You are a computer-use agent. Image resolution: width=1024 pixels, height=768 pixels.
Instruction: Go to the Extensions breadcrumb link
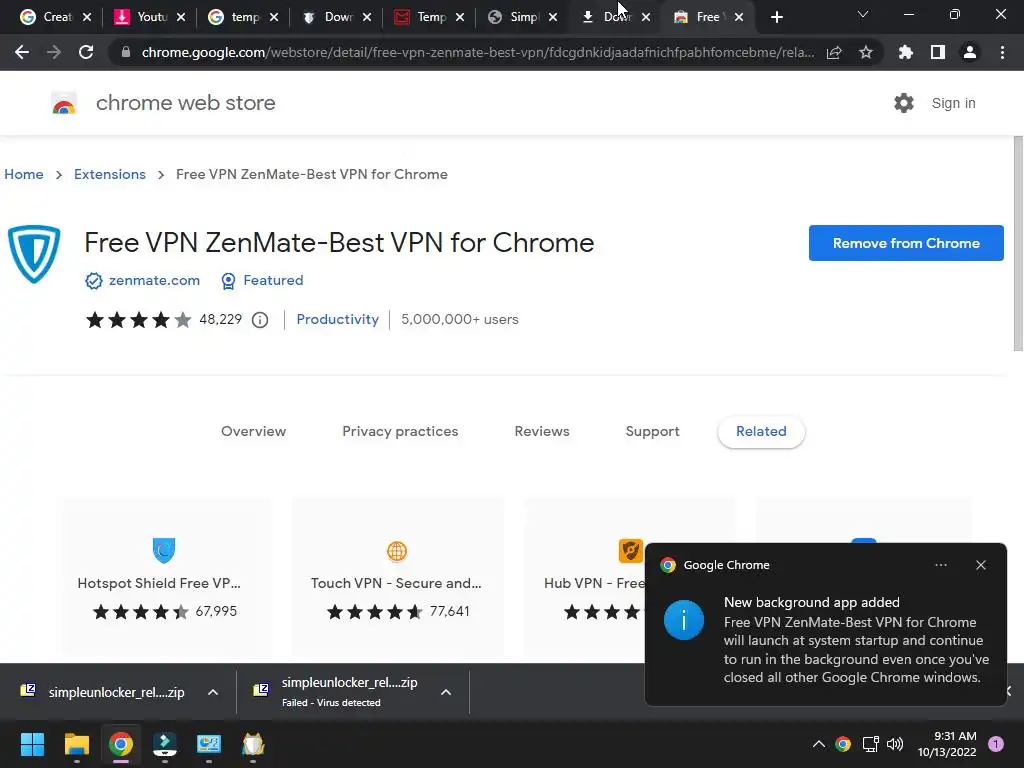110,174
